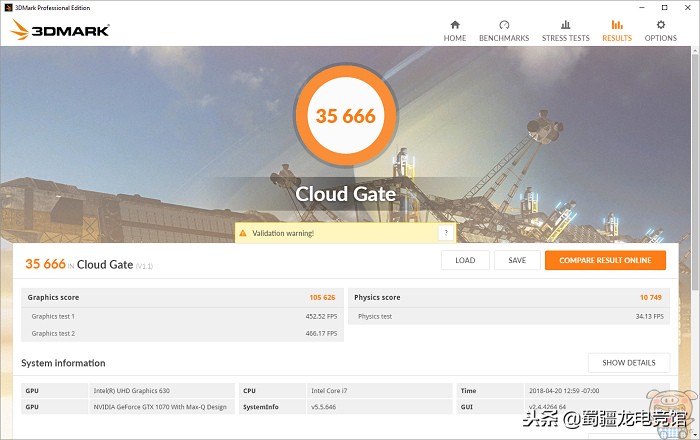
Task: Go to the HOME tab label
Action: (x=454, y=38)
